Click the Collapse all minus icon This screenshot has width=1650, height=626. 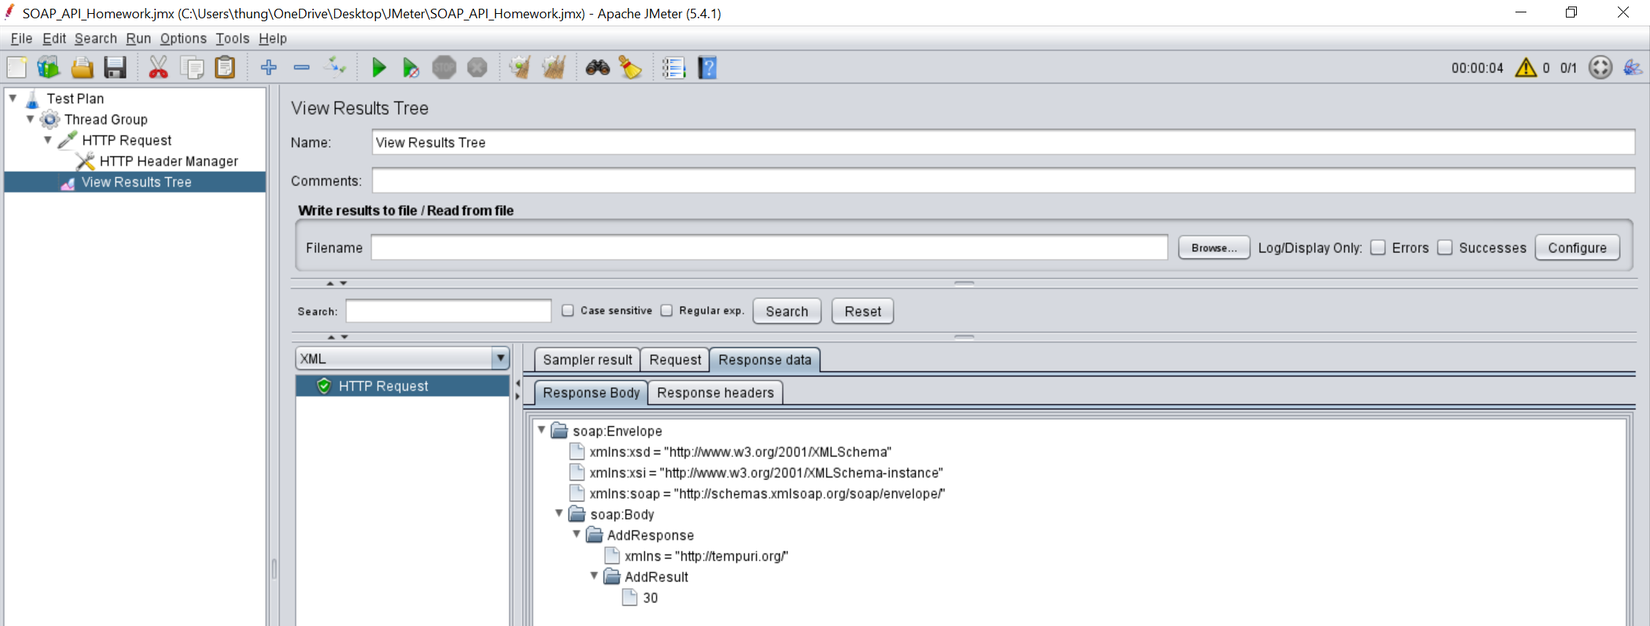point(301,68)
